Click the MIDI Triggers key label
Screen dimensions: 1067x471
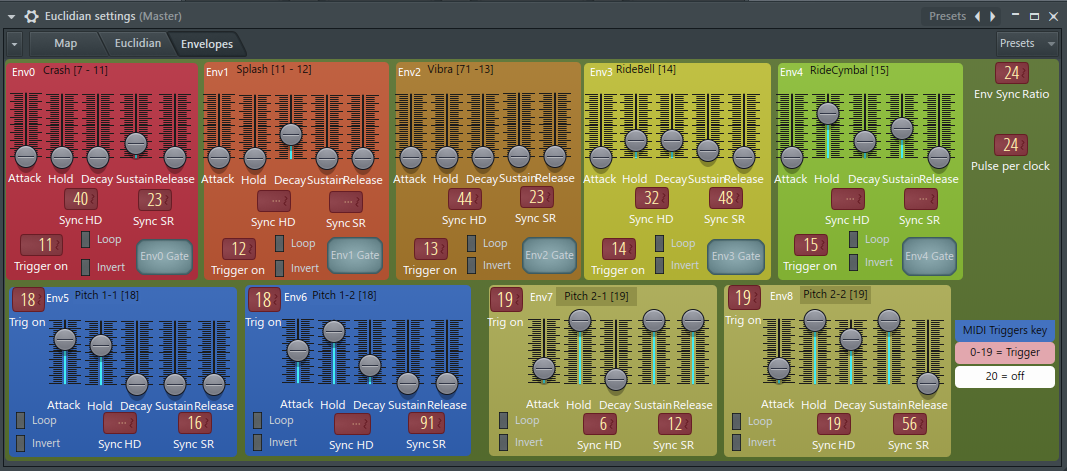point(1005,331)
